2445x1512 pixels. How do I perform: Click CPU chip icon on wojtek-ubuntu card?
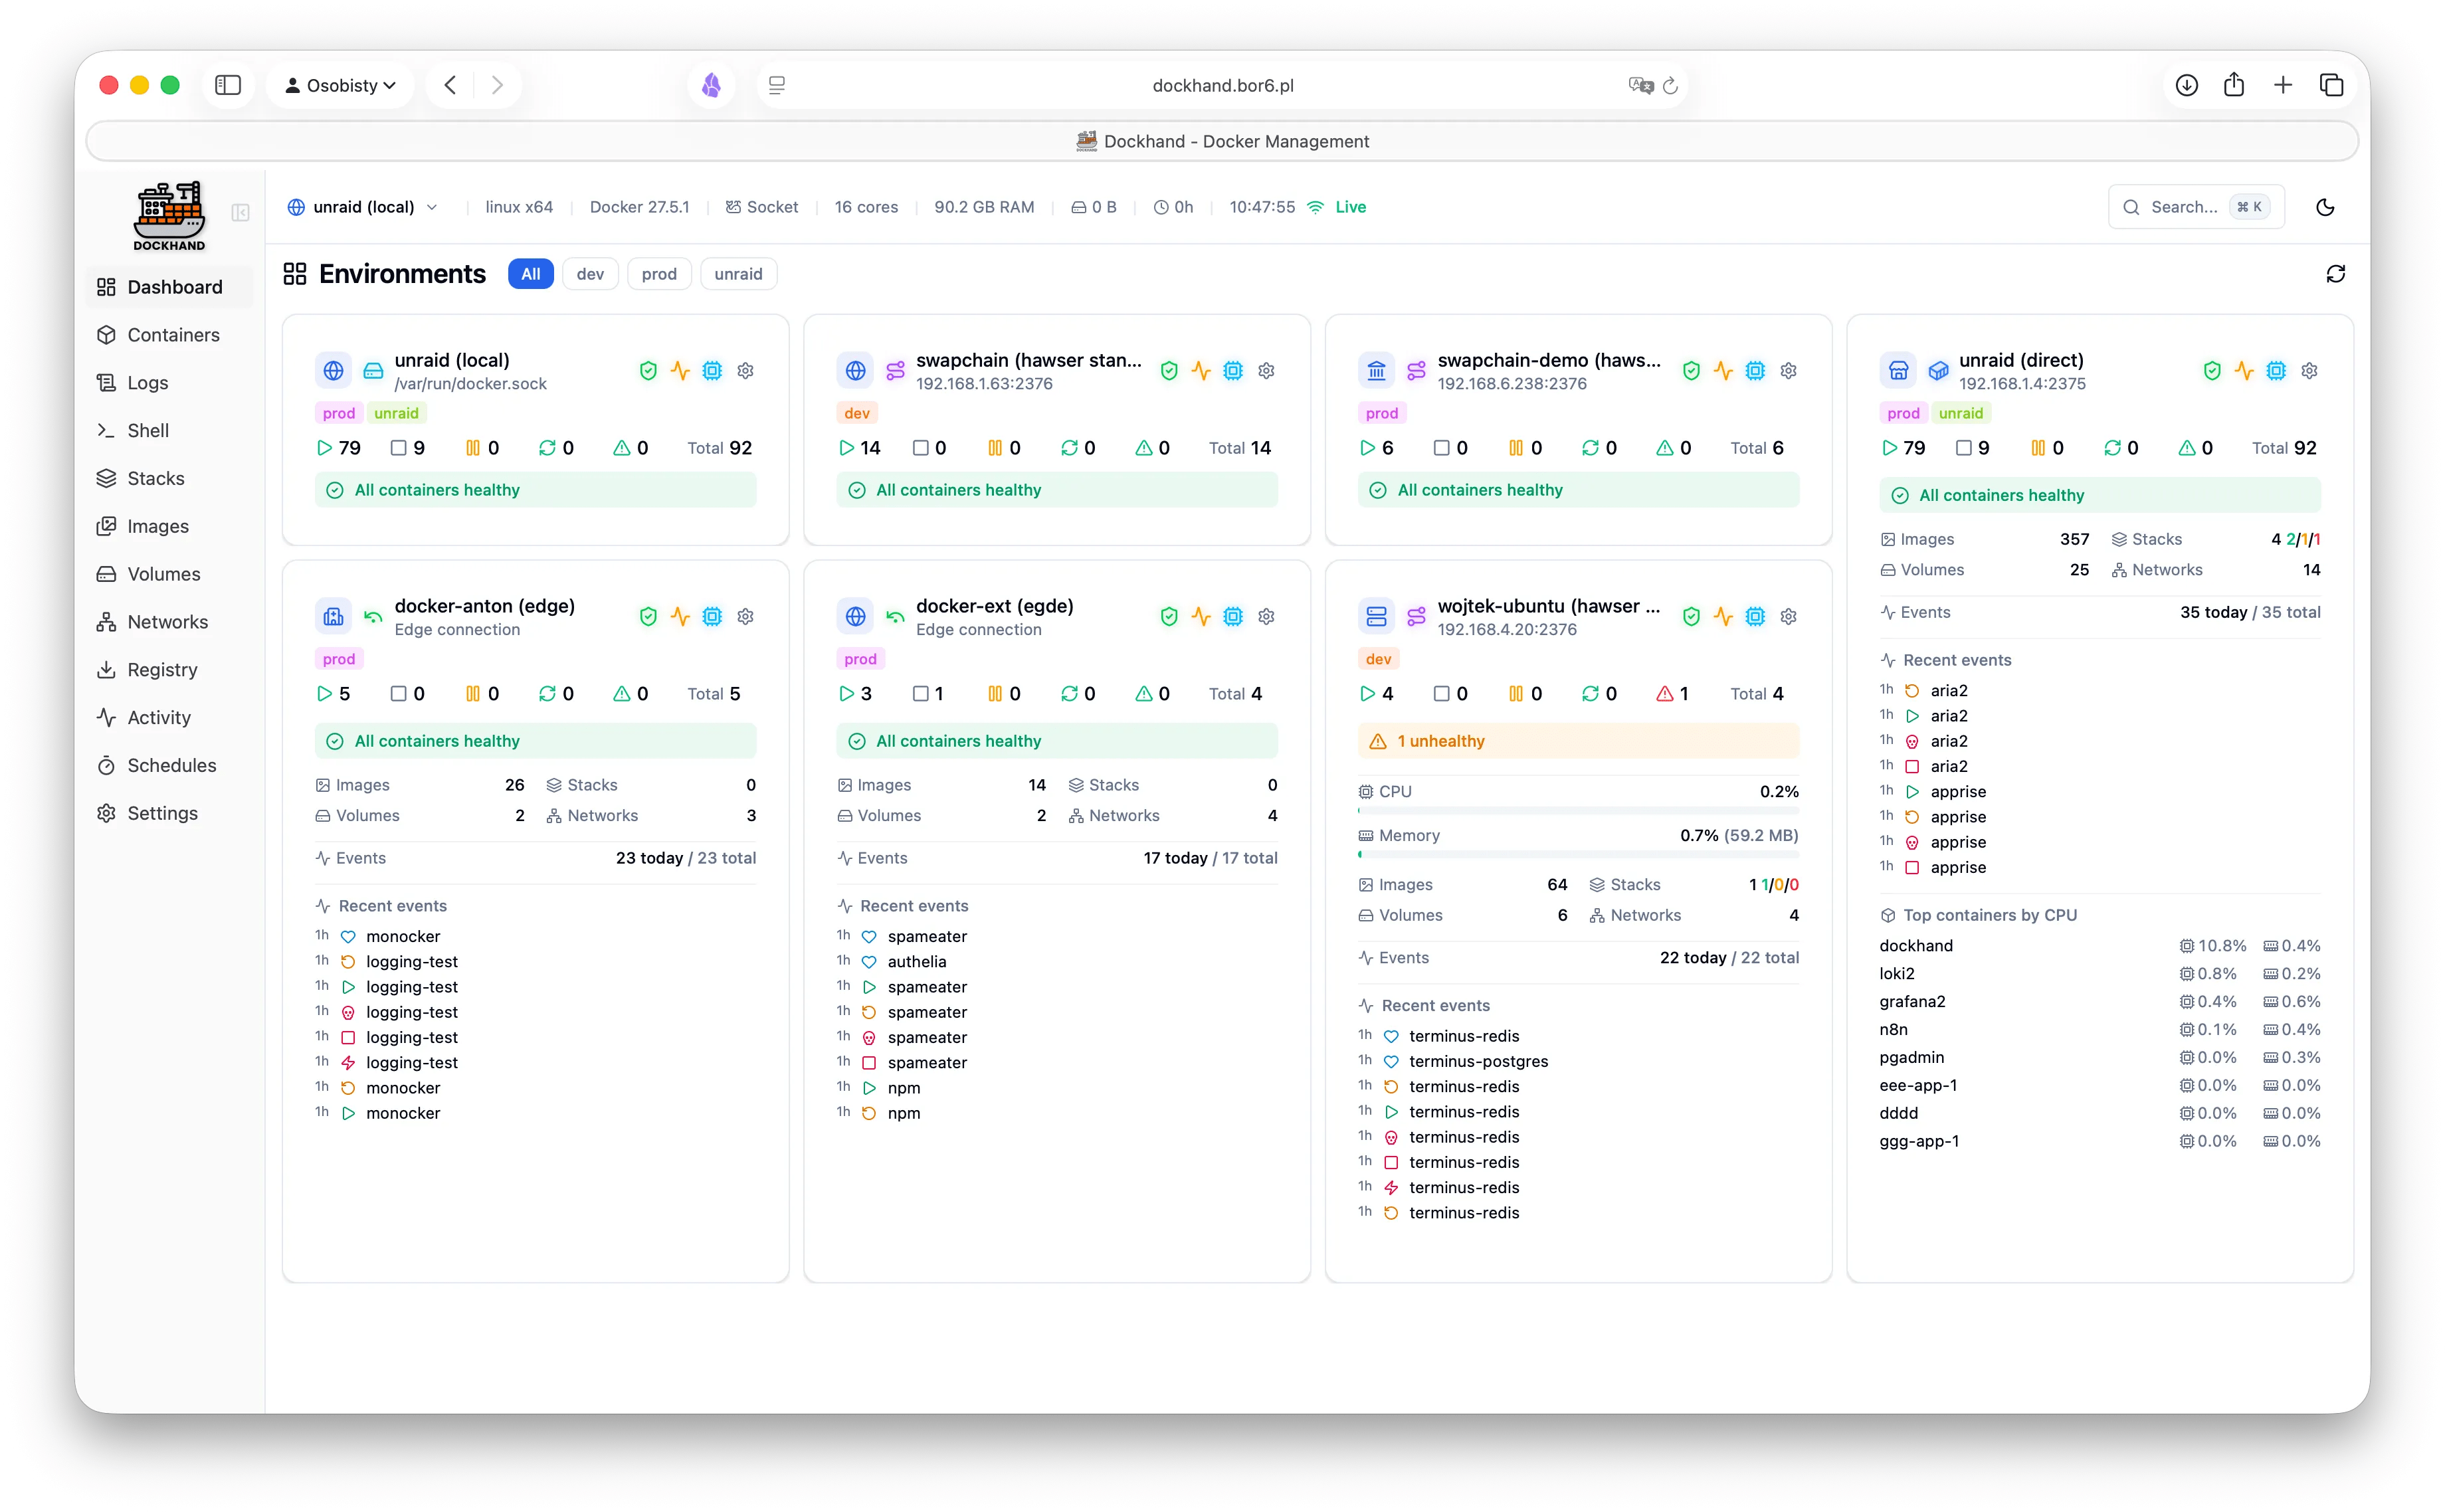pos(1754,617)
